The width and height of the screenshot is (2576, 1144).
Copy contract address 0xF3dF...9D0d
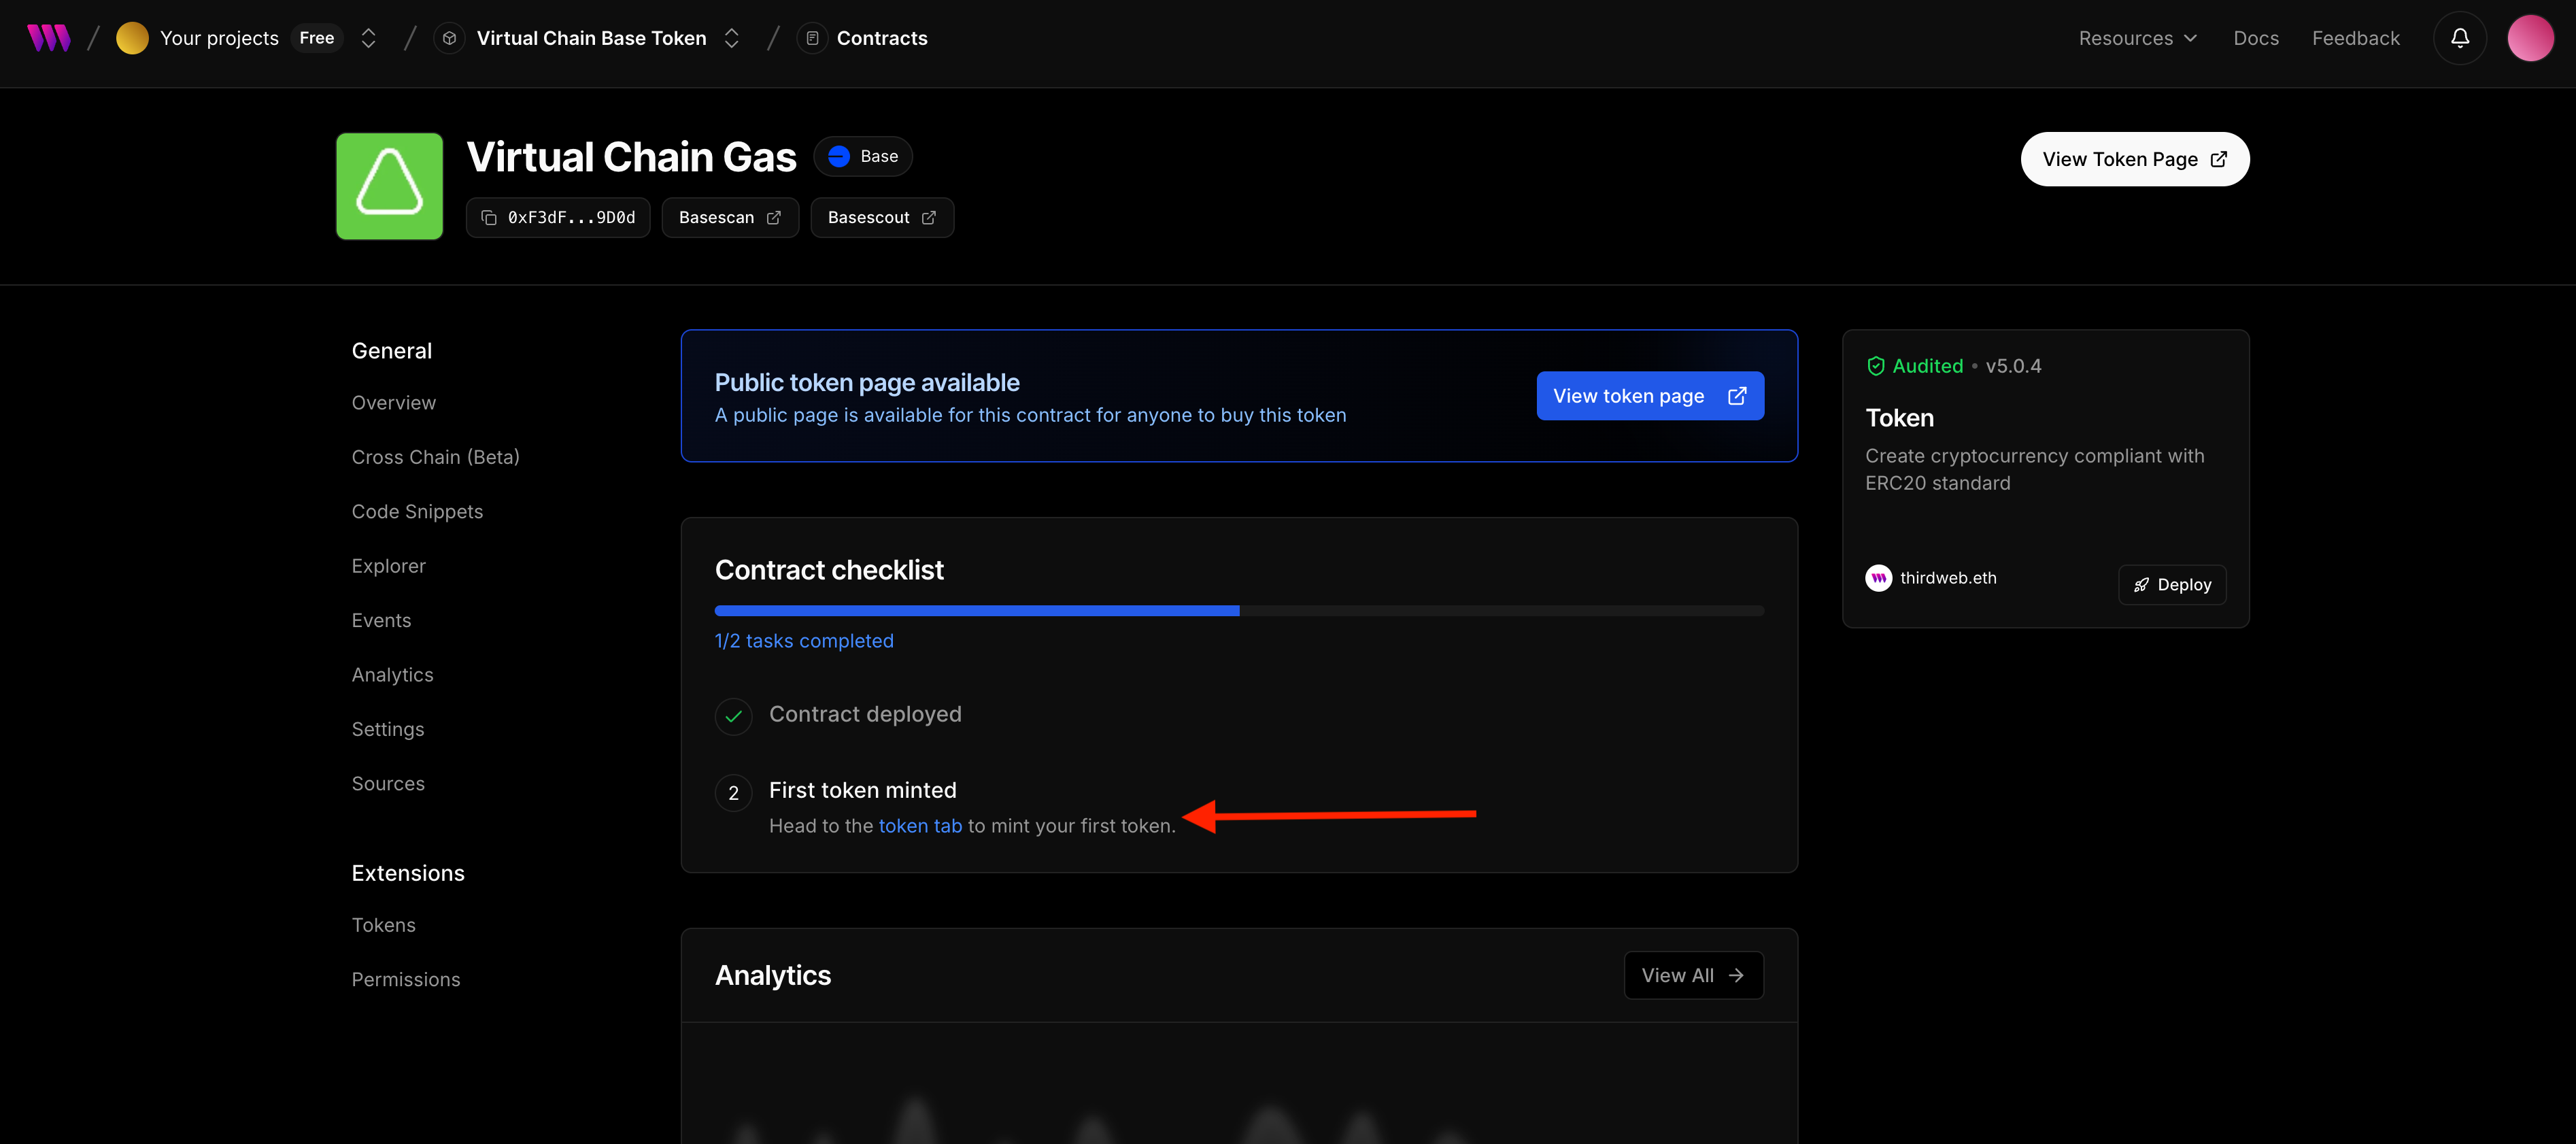pyautogui.click(x=558, y=217)
